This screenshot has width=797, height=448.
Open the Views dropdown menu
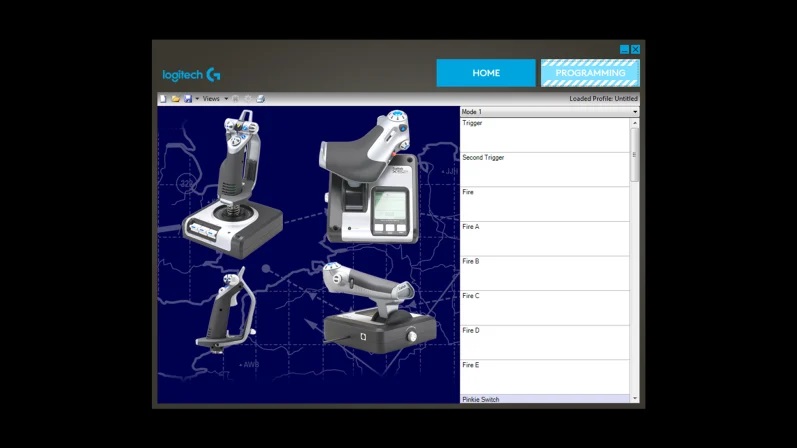pyautogui.click(x=215, y=99)
